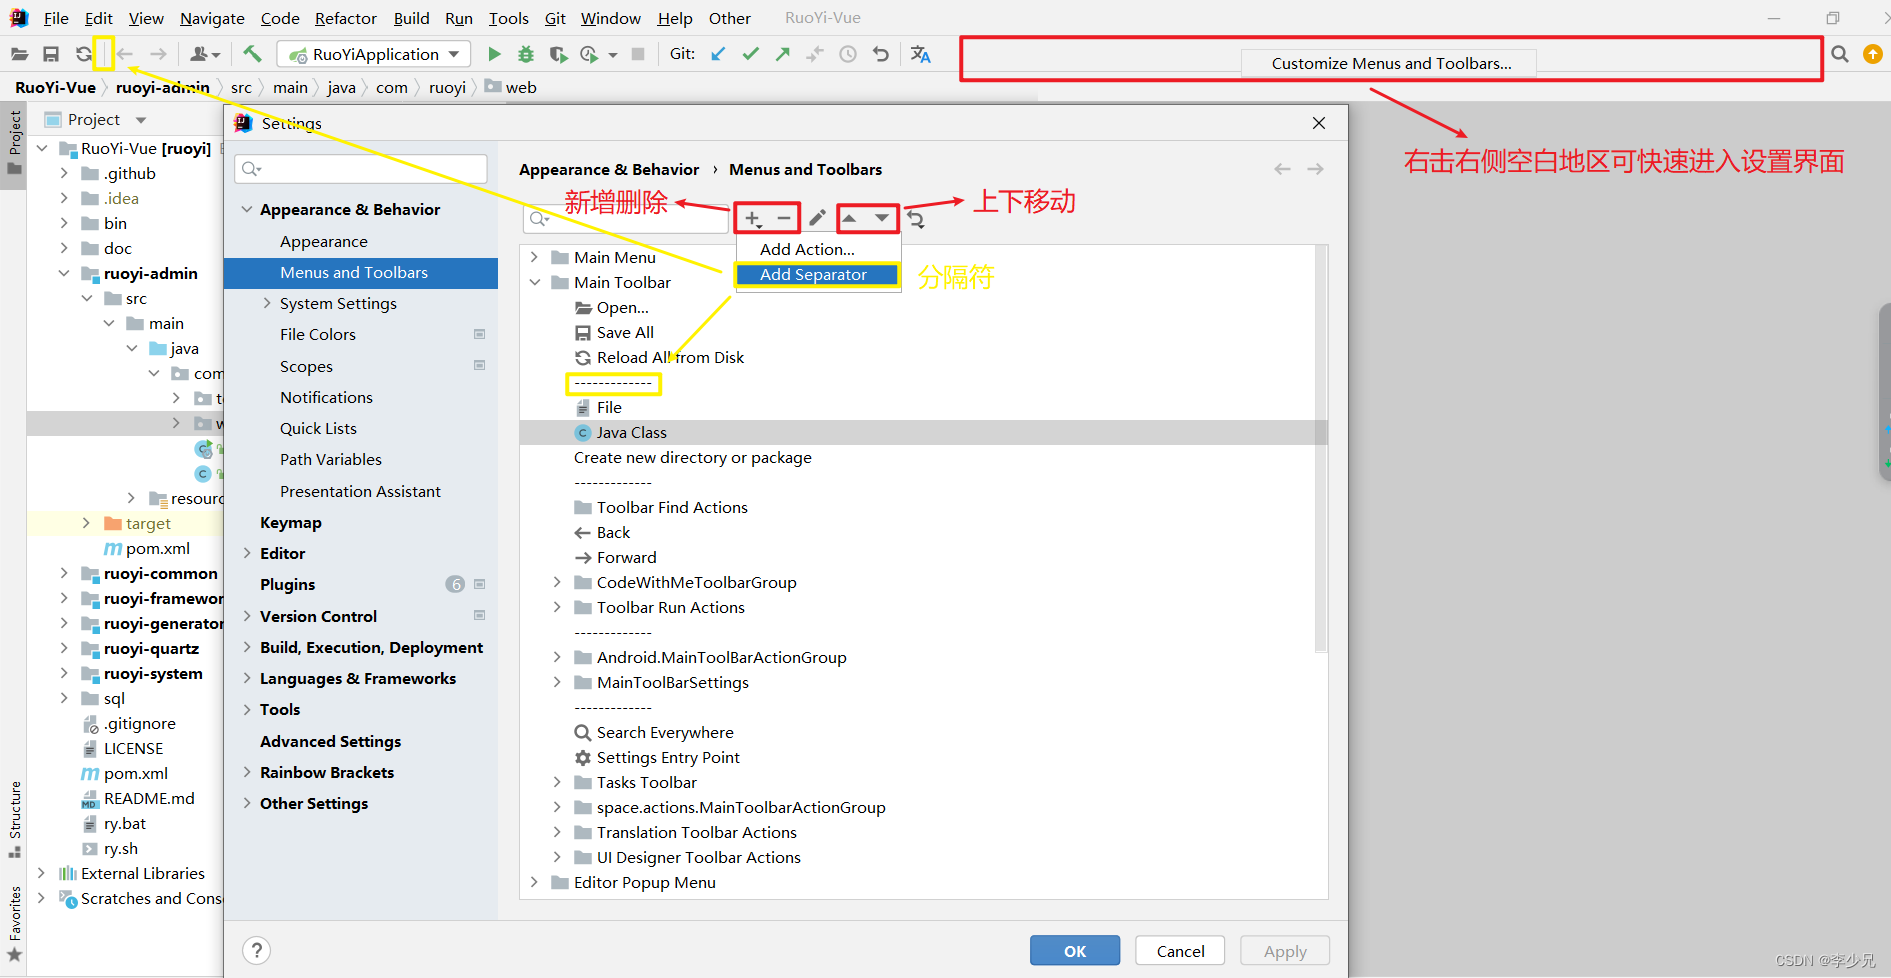
Task: Click the Restore defaults icon
Action: [x=915, y=219]
